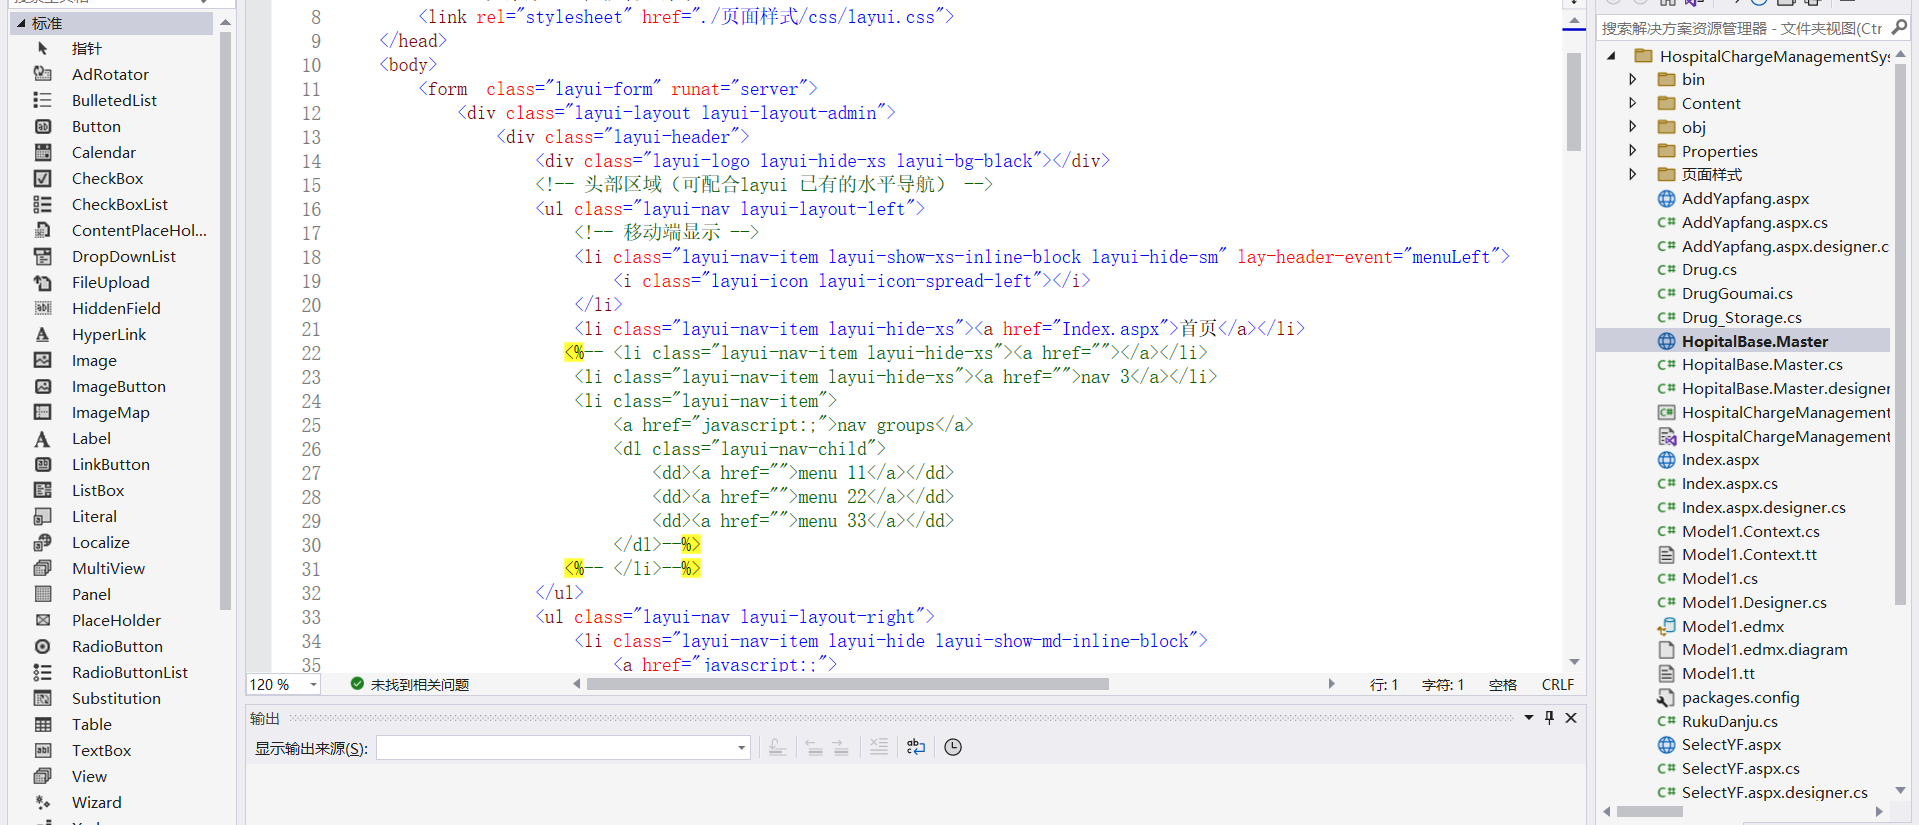Expand the 页面样式 folder
This screenshot has height=825, width=1919.
click(x=1633, y=174)
